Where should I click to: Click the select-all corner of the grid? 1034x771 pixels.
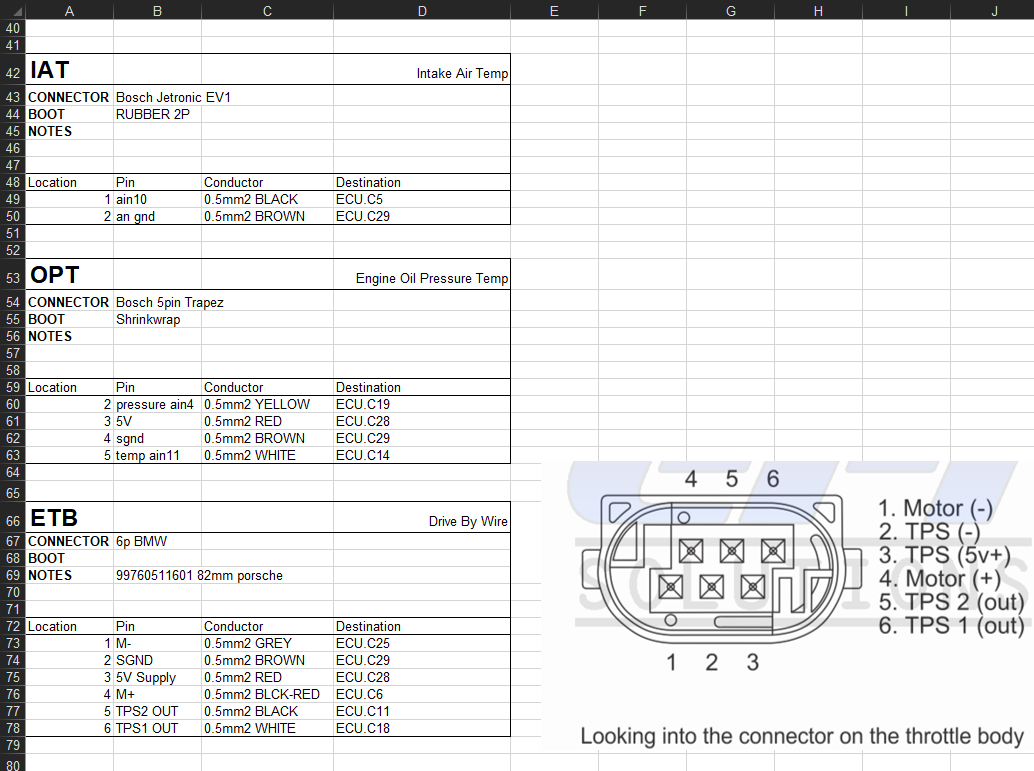(x=12, y=10)
